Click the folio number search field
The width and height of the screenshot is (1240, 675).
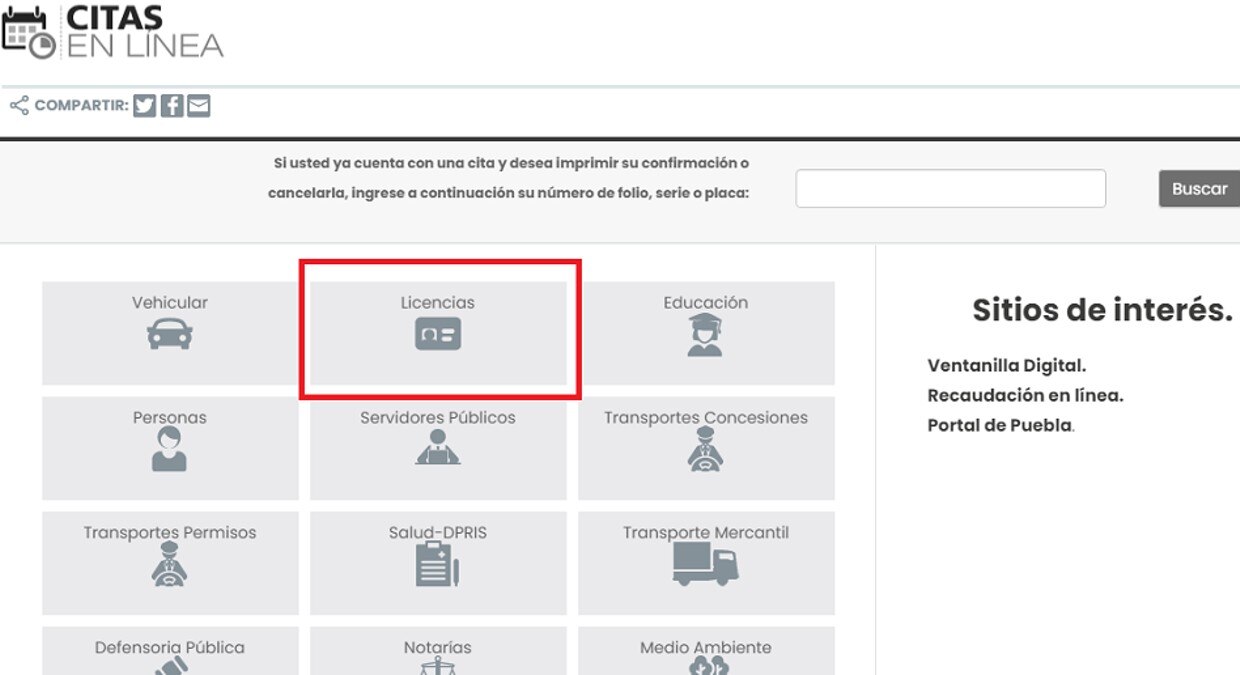point(950,189)
